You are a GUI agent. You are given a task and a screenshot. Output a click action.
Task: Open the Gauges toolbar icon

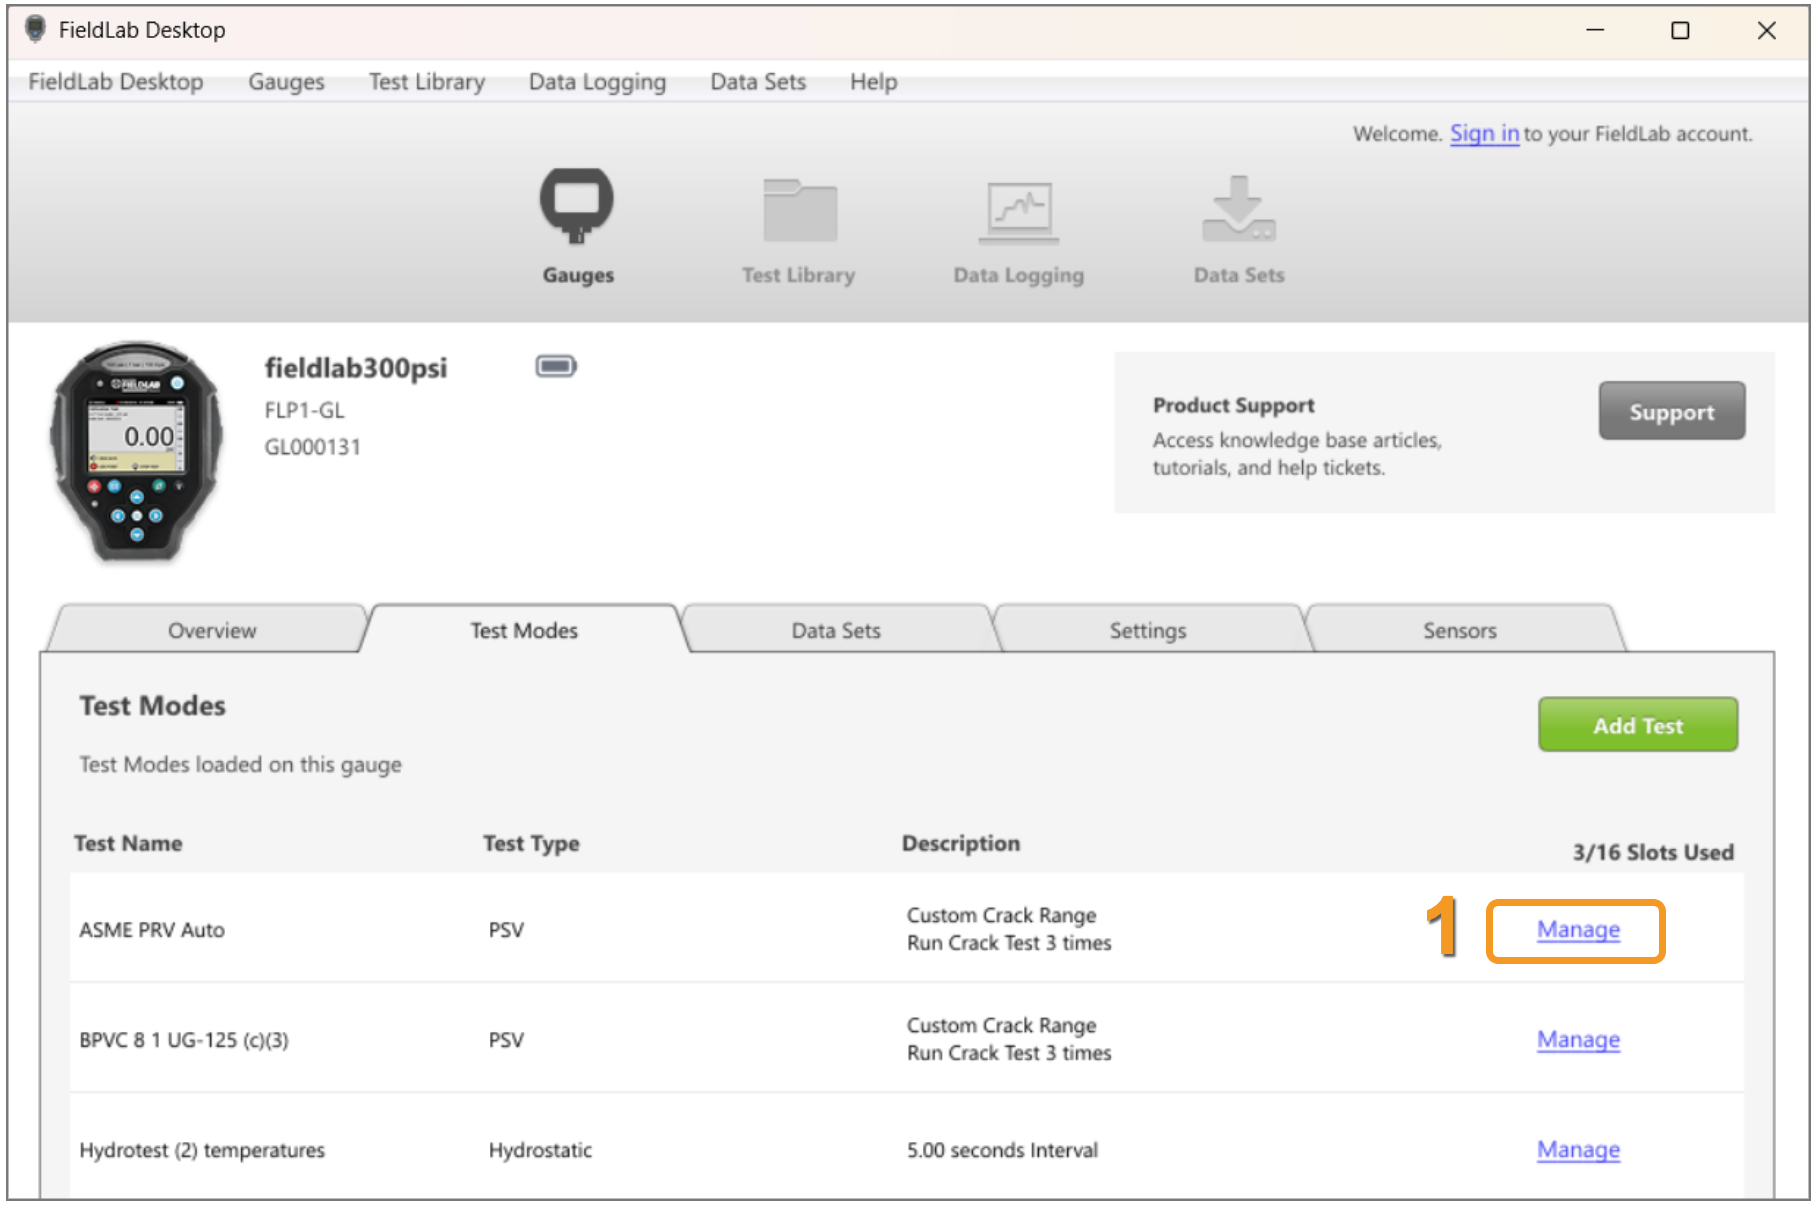coord(577,207)
